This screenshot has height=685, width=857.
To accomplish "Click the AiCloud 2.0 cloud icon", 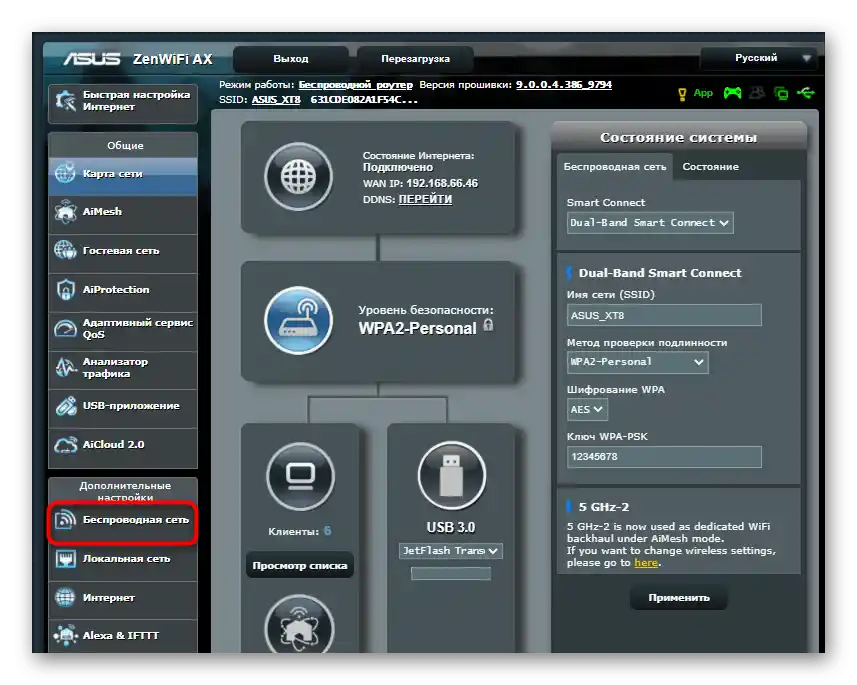I will tap(66, 444).
